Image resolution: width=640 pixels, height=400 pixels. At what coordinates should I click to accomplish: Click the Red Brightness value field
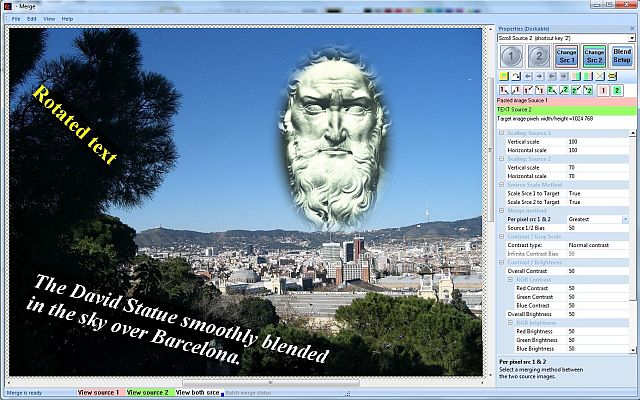598,331
